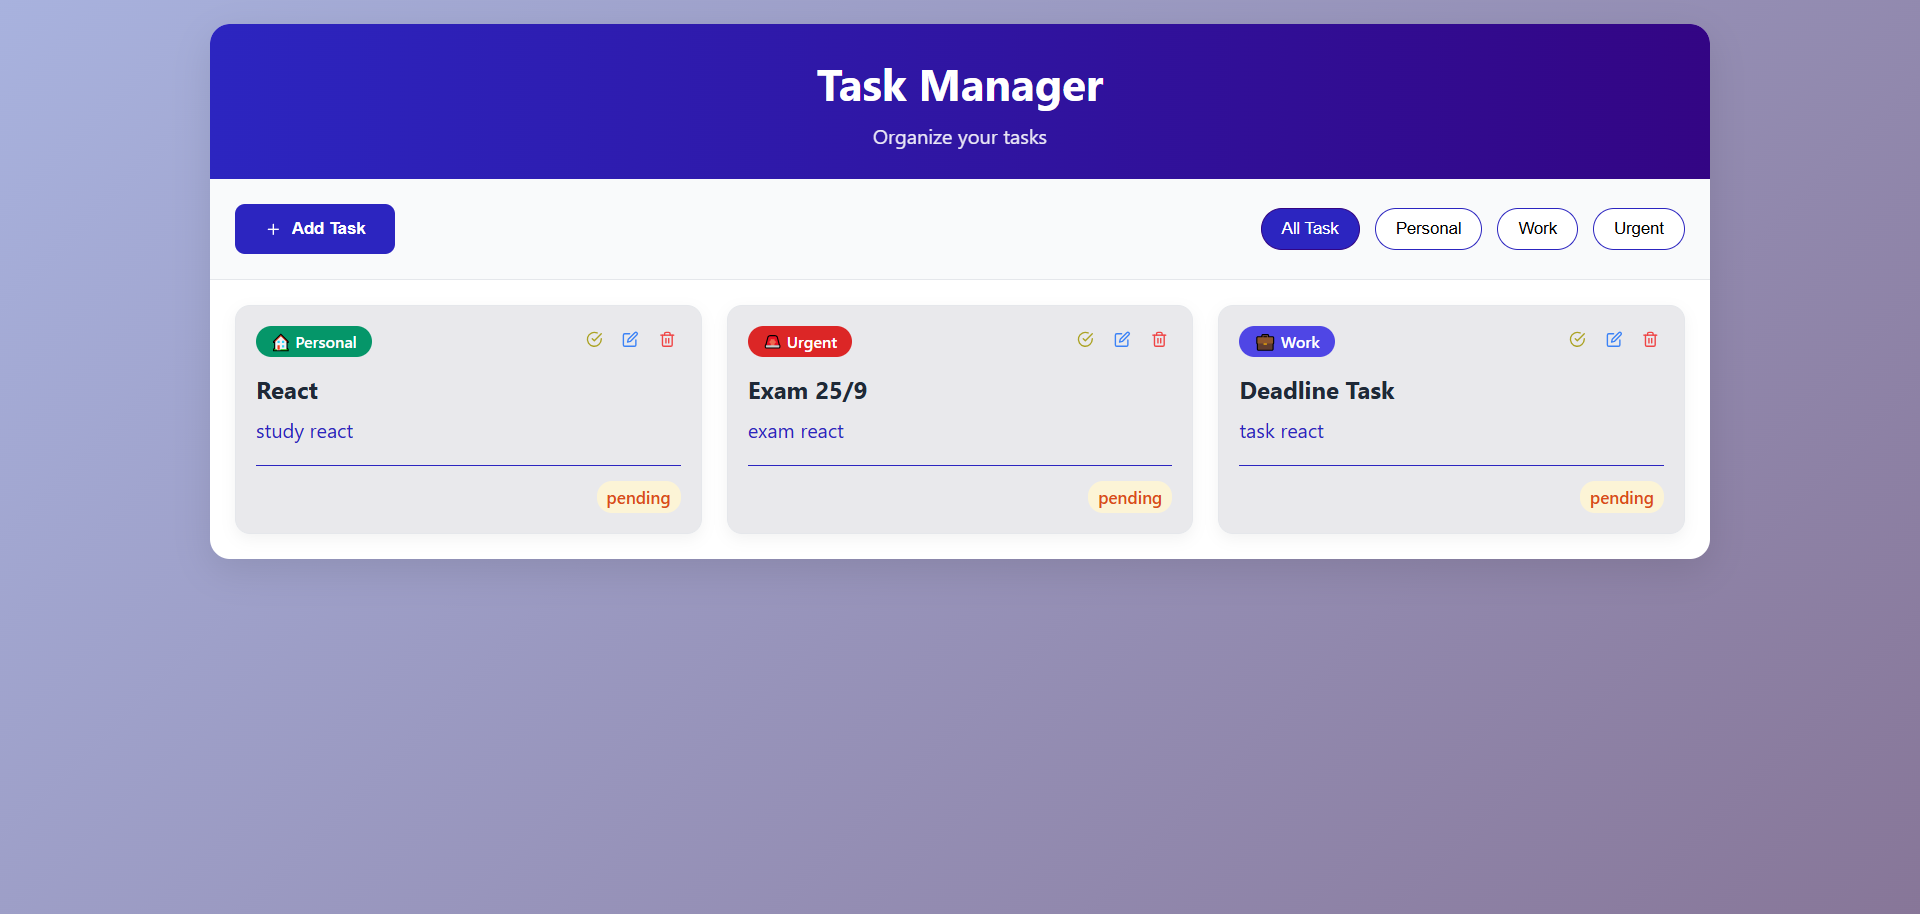The width and height of the screenshot is (1920, 914).
Task: Select the All Task filter
Action: tap(1310, 228)
